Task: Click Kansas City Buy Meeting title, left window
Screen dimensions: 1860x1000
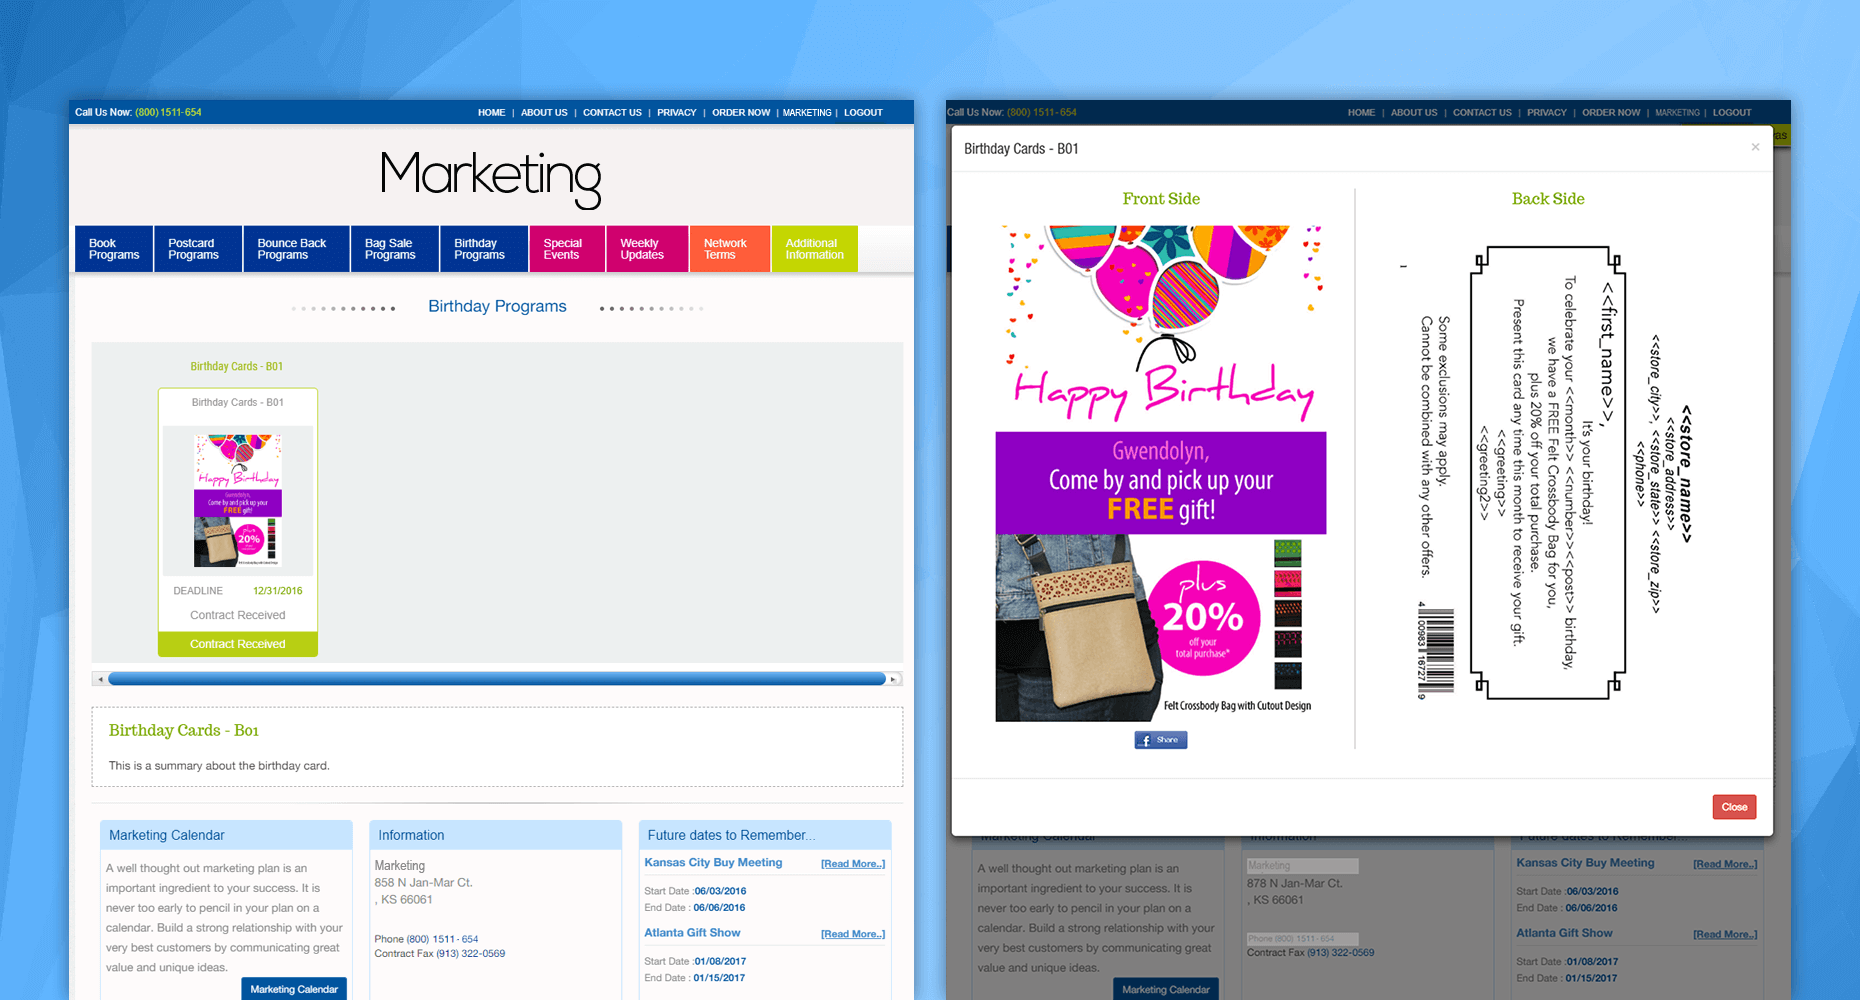Action: click(713, 862)
